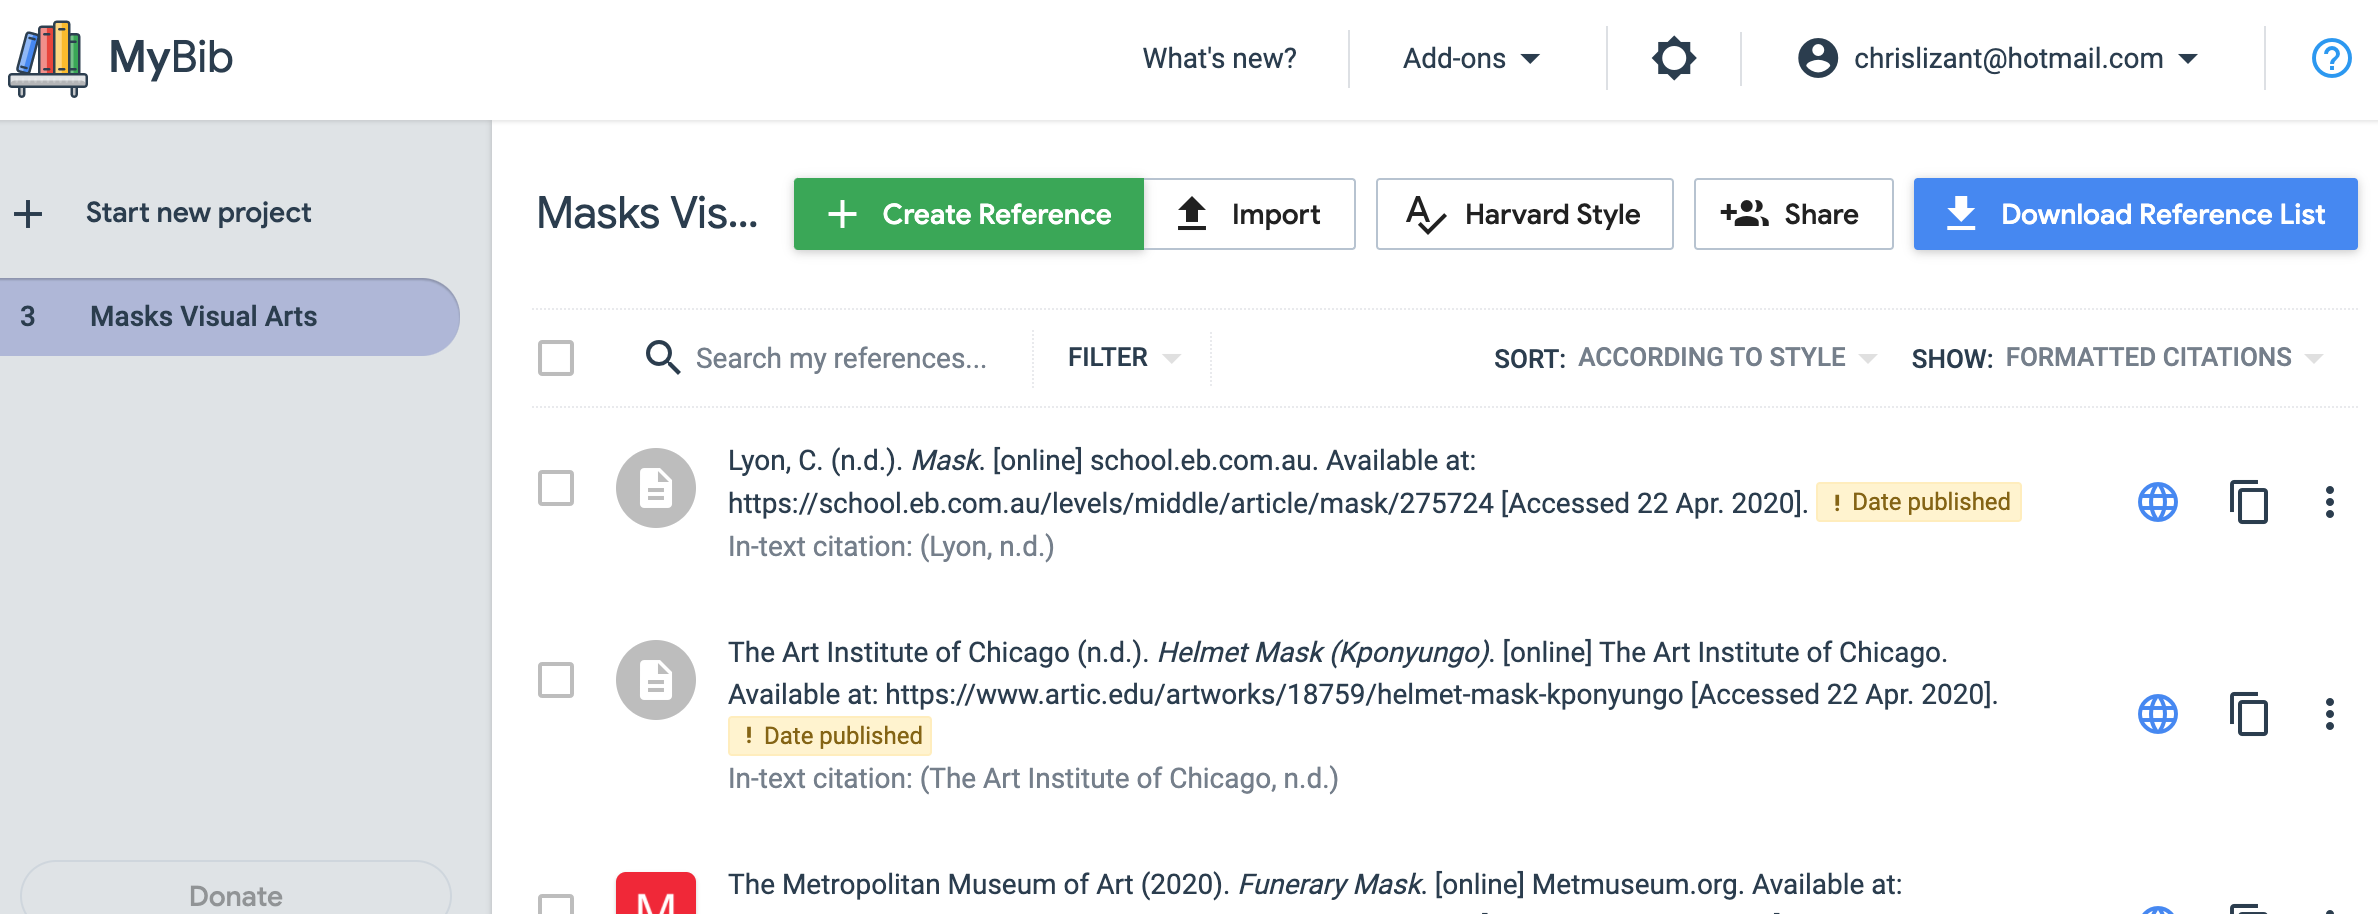The width and height of the screenshot is (2378, 914).
Task: Open the FILTER dropdown
Action: [1119, 357]
